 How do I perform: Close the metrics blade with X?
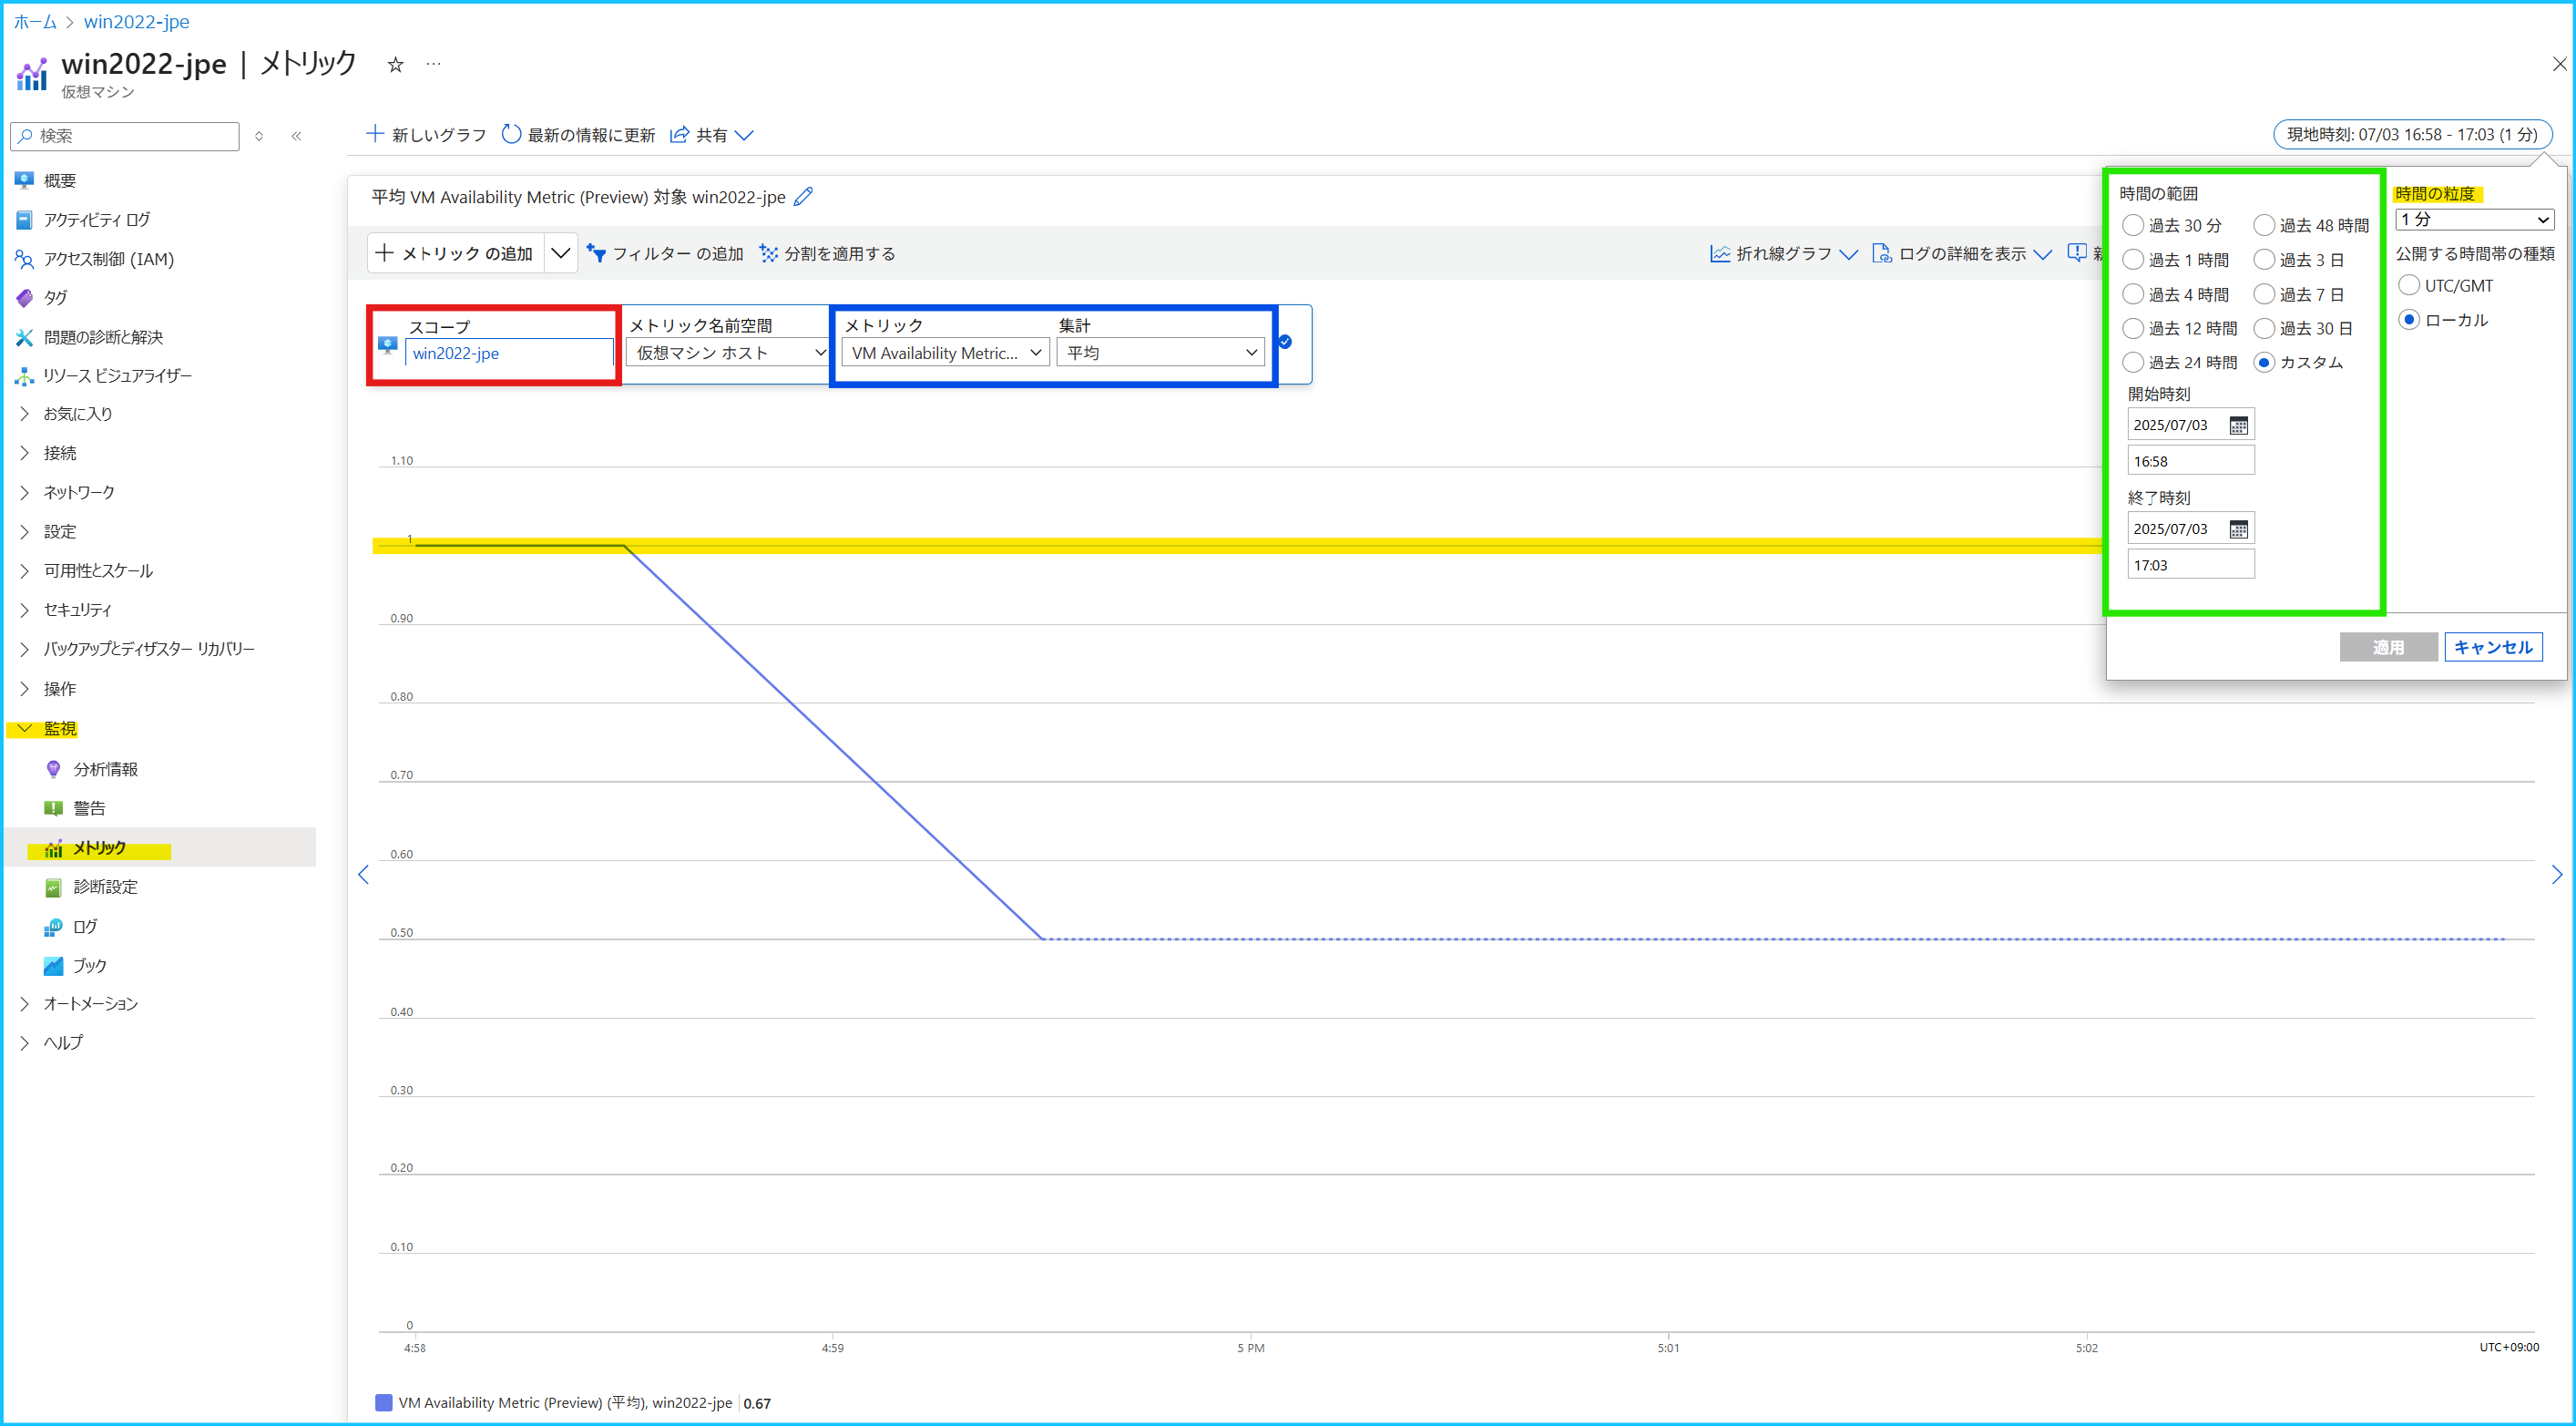point(2559,64)
